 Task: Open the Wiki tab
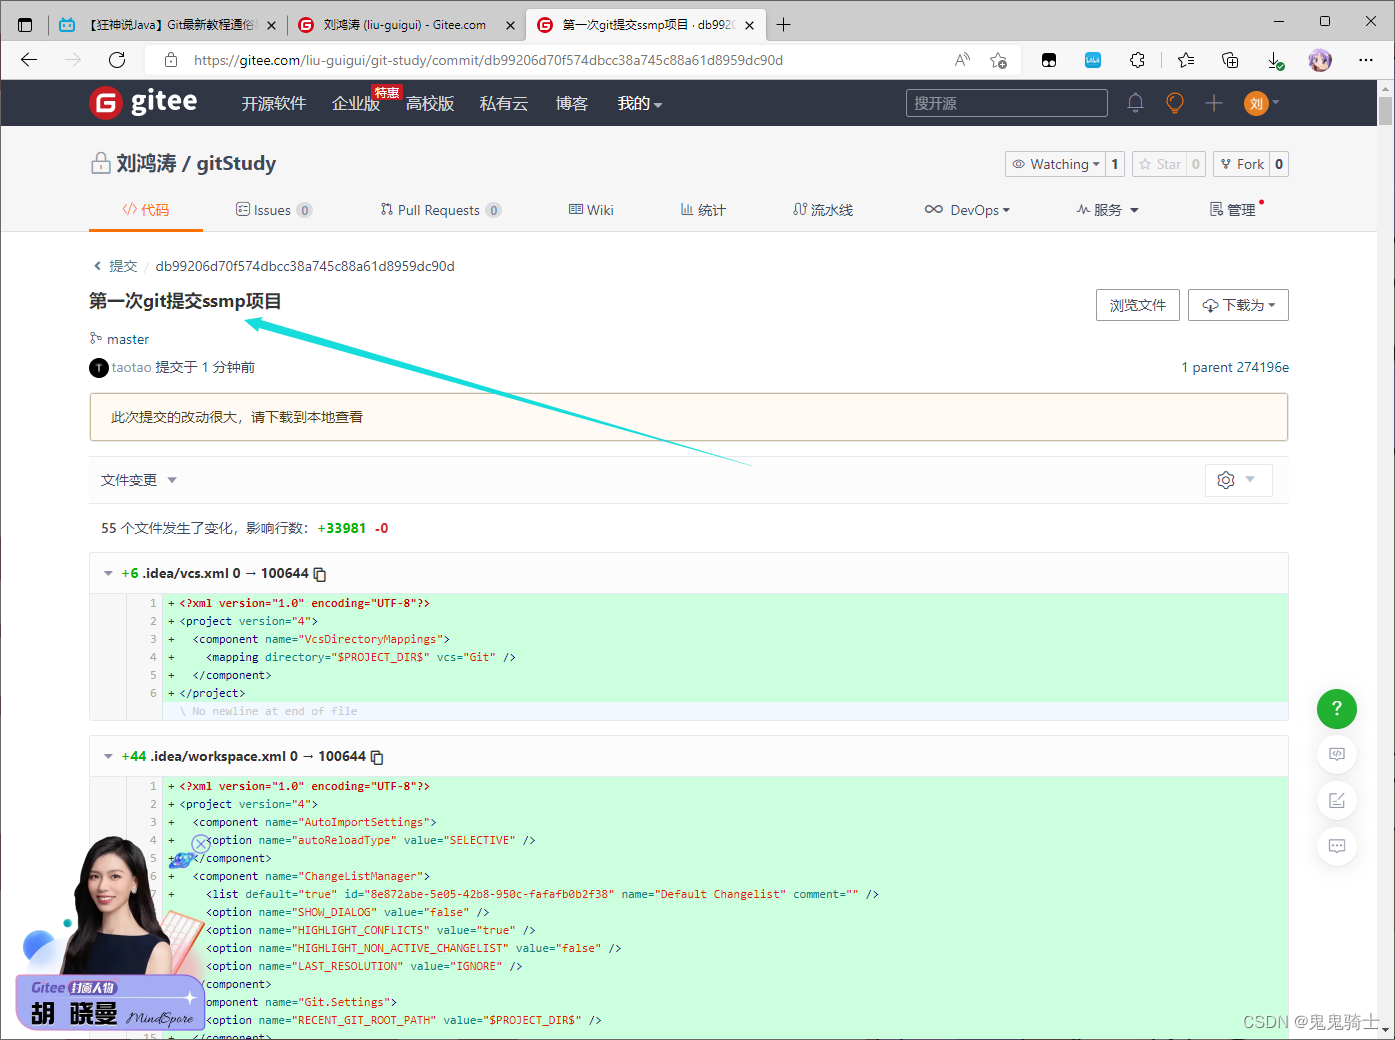pyautogui.click(x=591, y=210)
